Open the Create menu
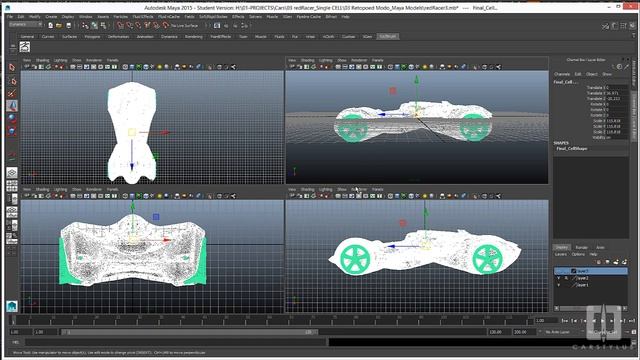This screenshot has height=360, width=640. 51,17
